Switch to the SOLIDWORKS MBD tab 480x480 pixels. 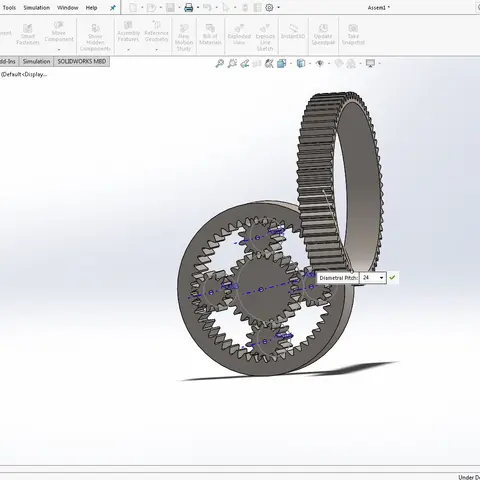(x=82, y=62)
